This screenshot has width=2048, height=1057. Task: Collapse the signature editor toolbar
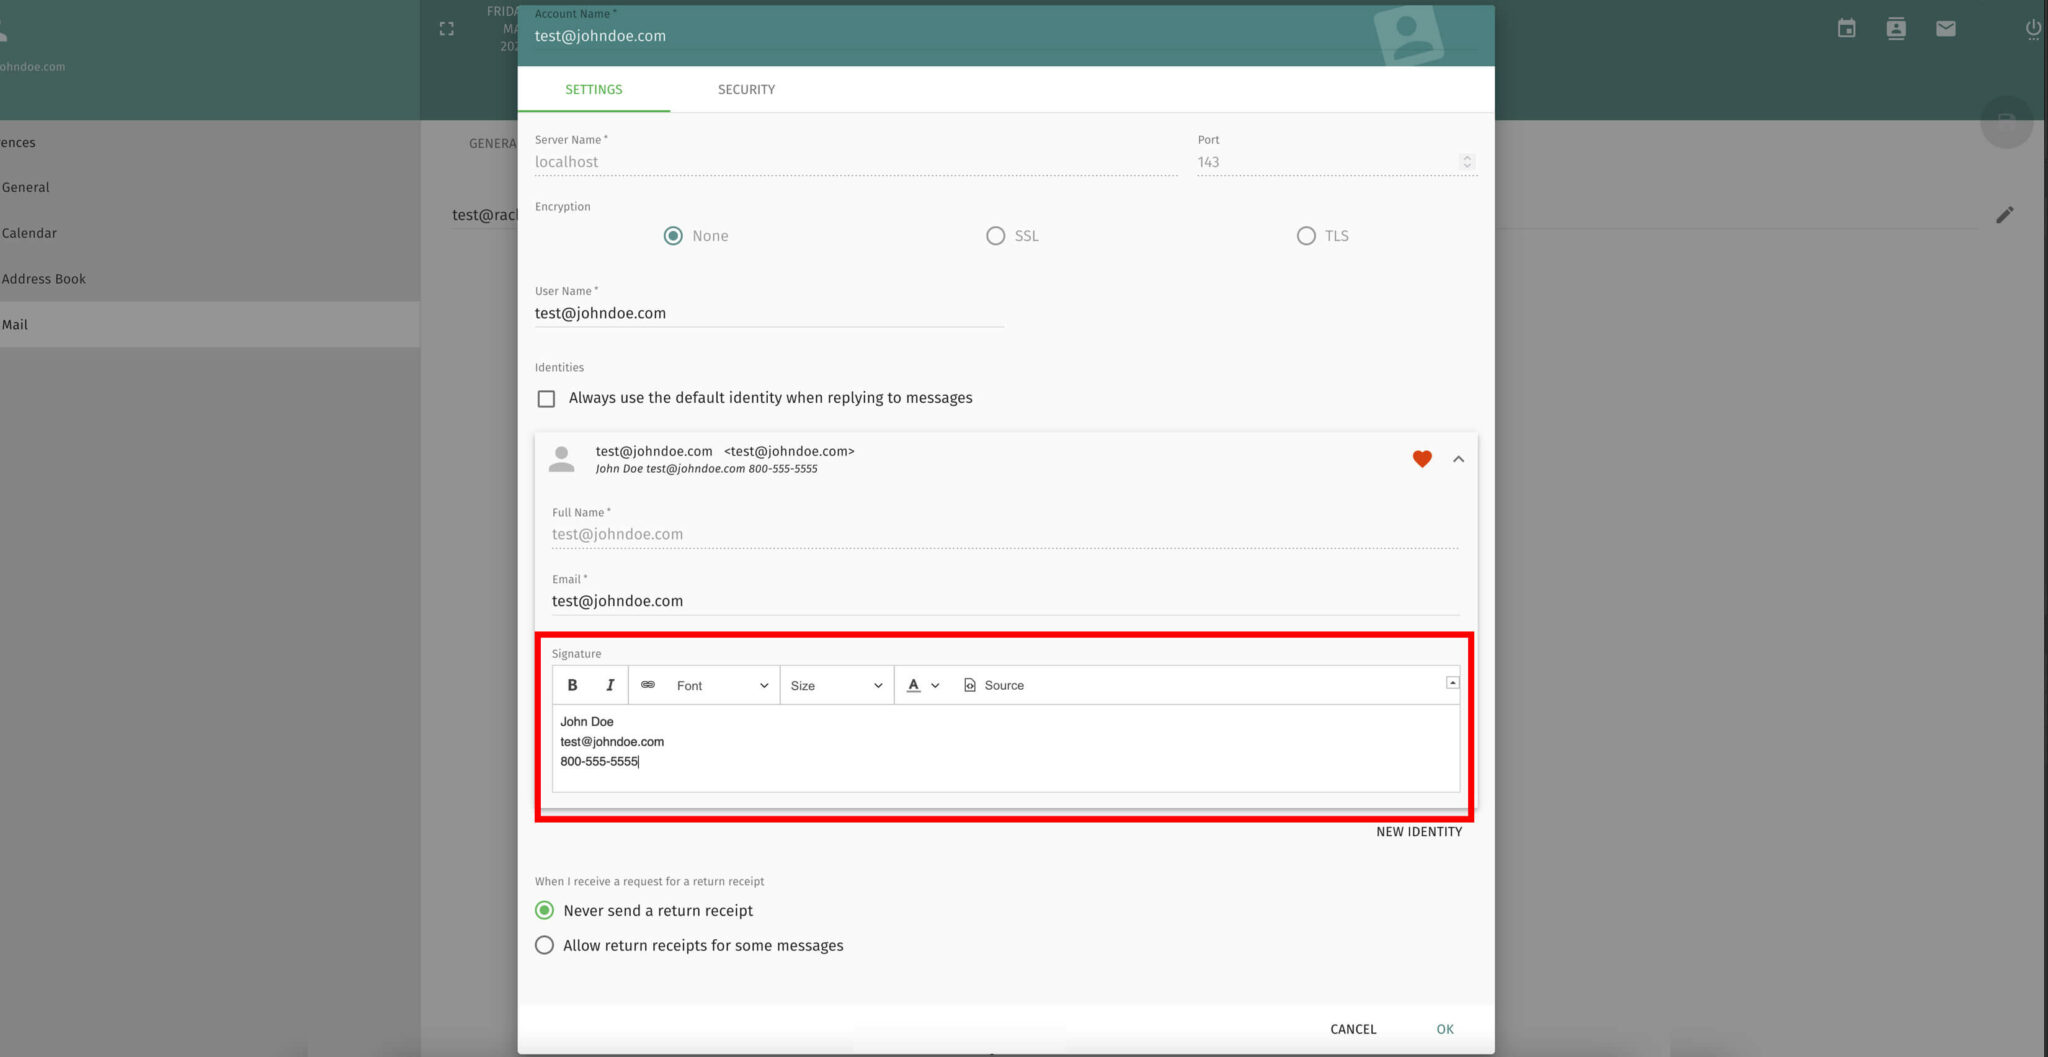click(1452, 683)
